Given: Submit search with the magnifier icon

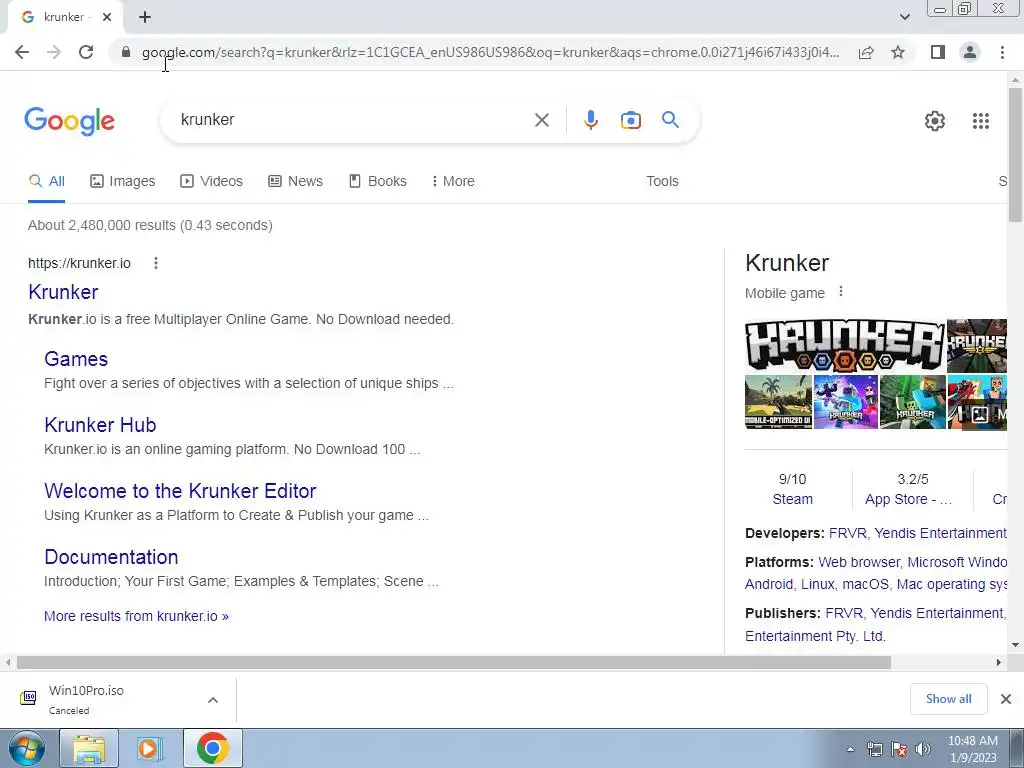Looking at the screenshot, I should 670,120.
